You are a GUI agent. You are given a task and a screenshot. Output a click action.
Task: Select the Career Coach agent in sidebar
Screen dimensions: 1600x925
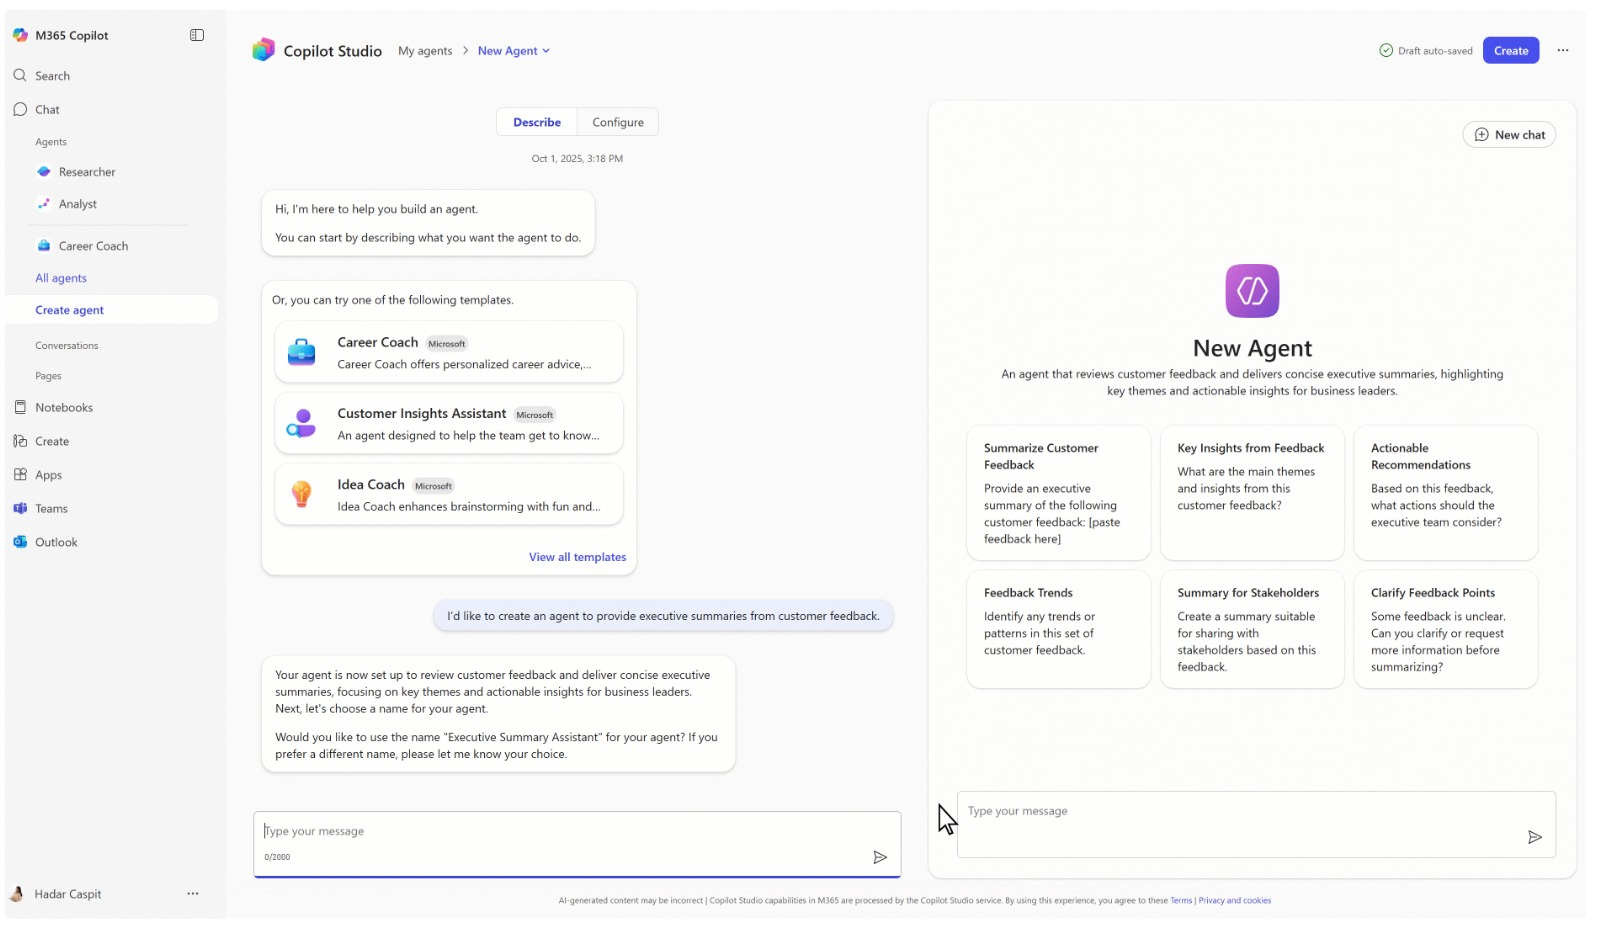[x=92, y=245]
